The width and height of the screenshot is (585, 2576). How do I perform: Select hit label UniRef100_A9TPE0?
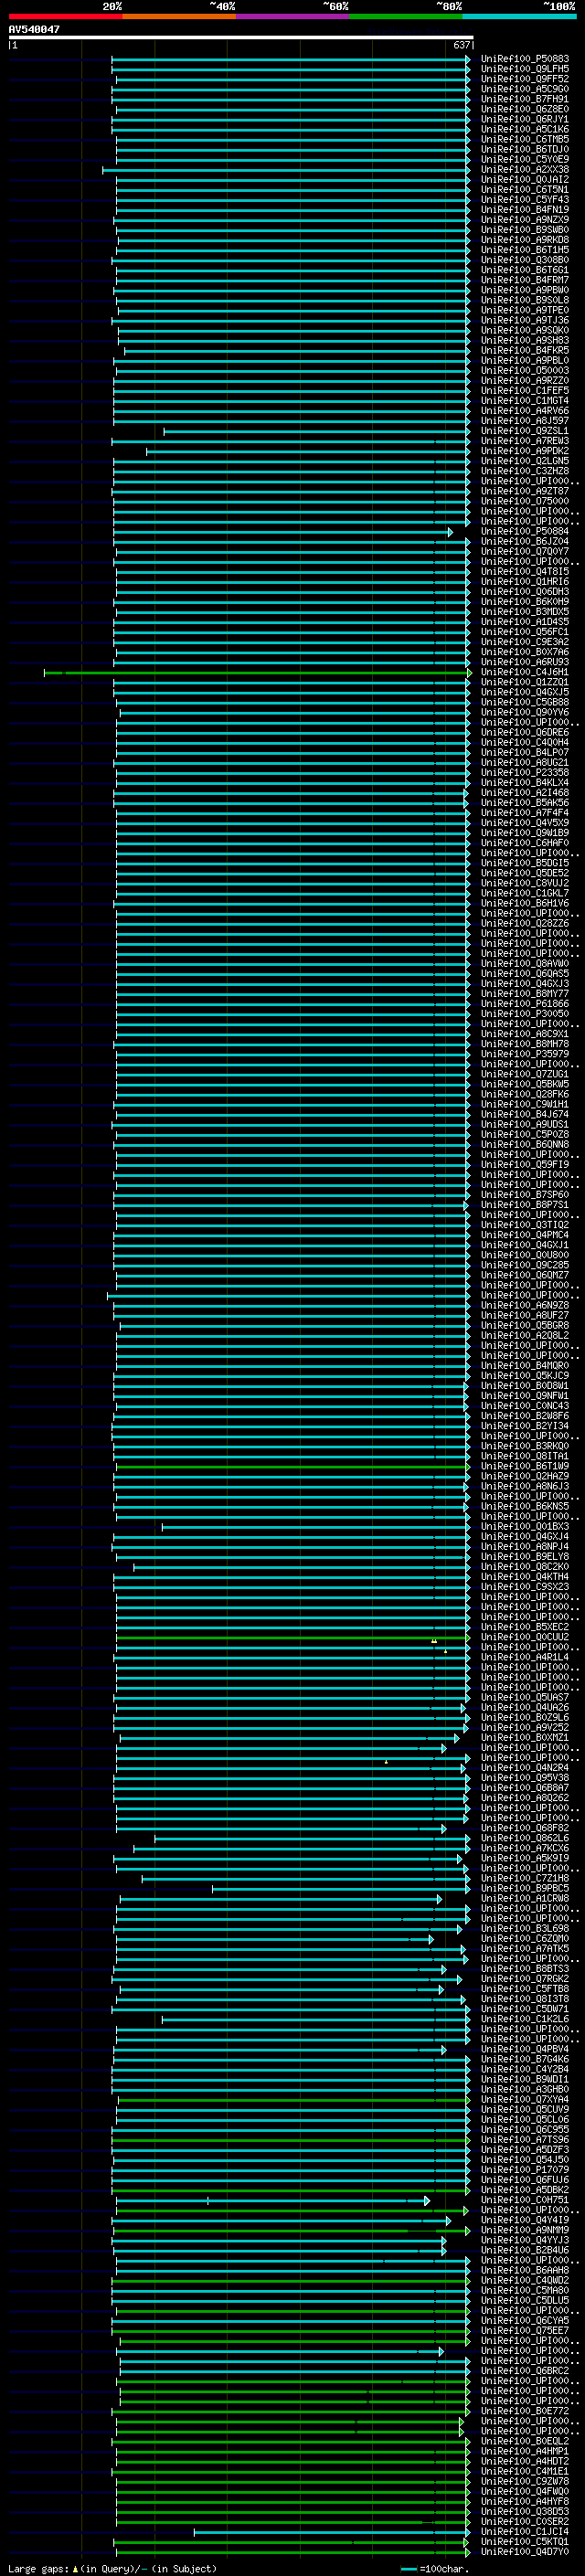tap(525, 310)
